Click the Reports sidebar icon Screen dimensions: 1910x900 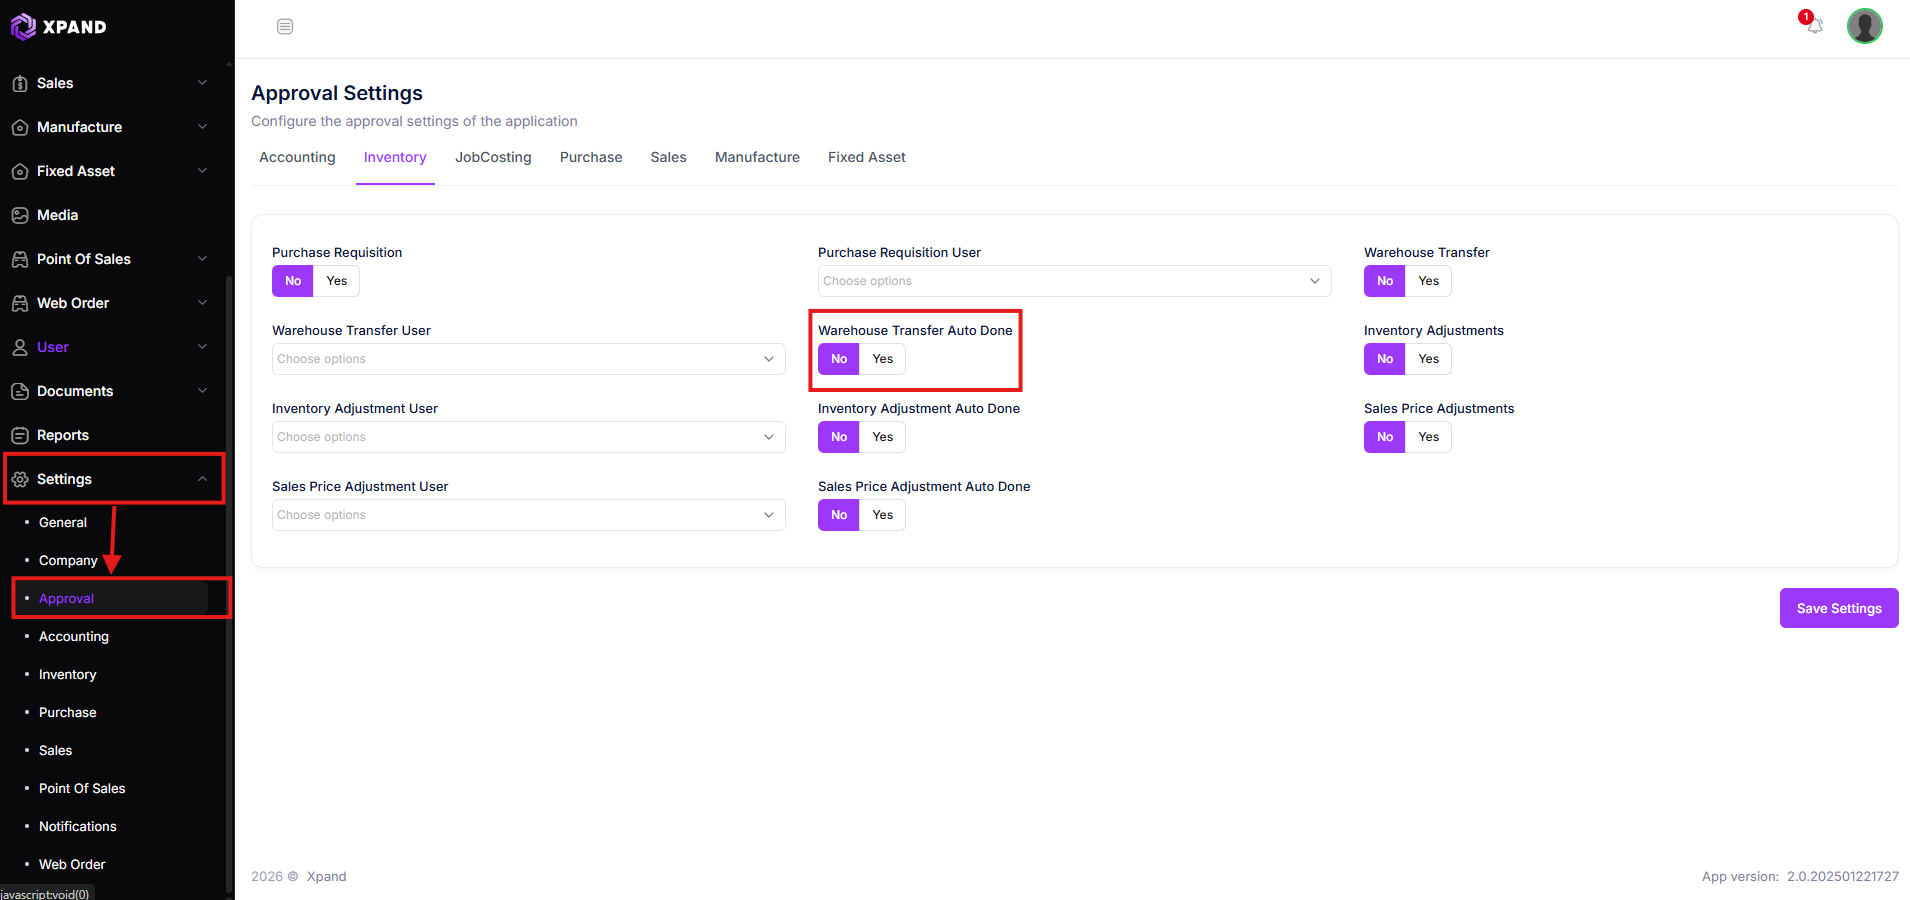pyautogui.click(x=20, y=435)
